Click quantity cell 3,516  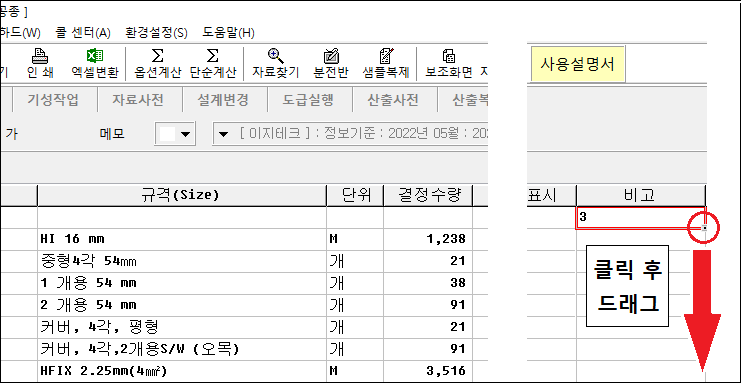point(428,371)
